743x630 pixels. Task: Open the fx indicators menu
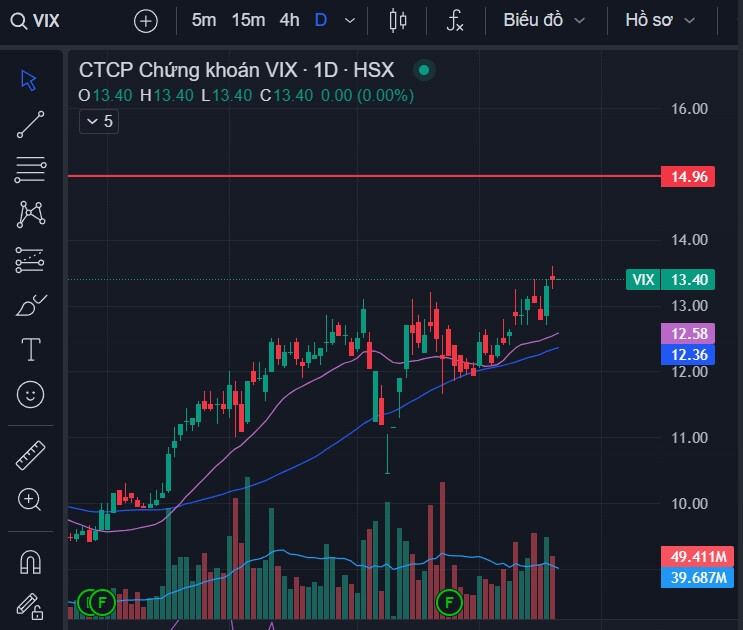click(455, 20)
